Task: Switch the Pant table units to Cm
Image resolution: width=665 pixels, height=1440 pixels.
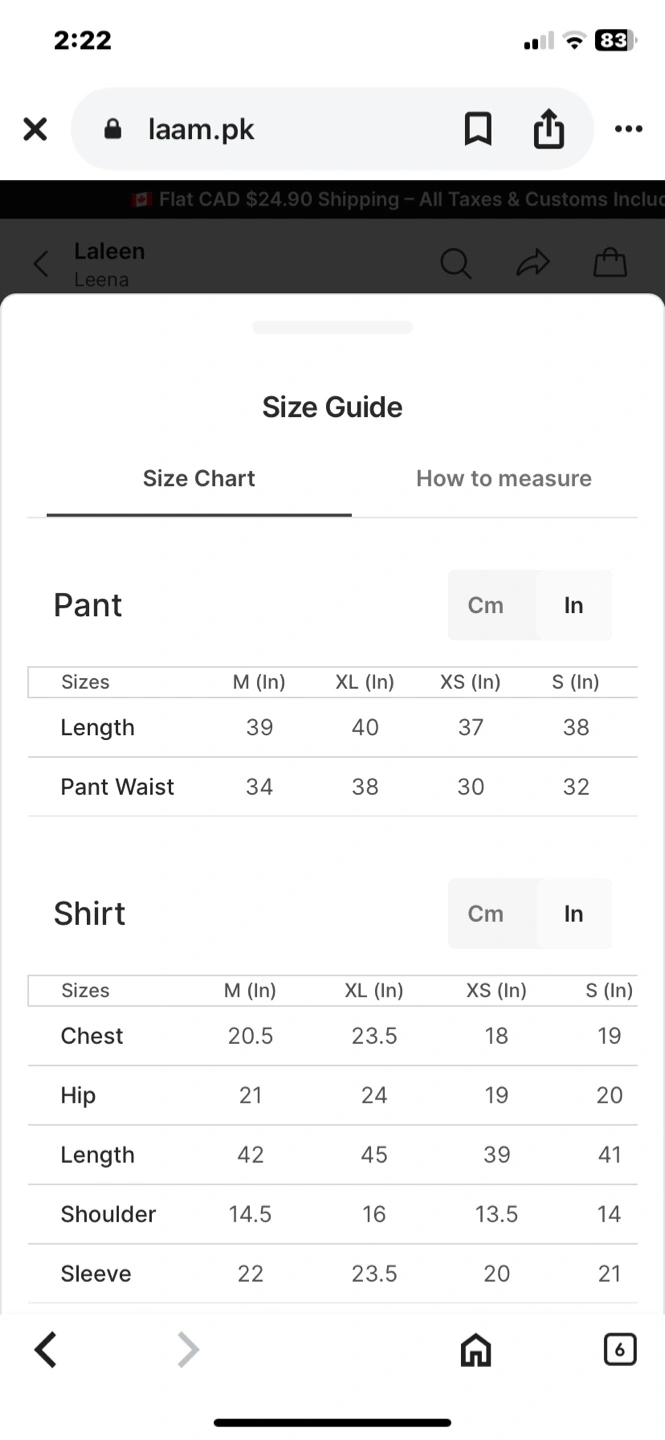Action: click(x=486, y=605)
